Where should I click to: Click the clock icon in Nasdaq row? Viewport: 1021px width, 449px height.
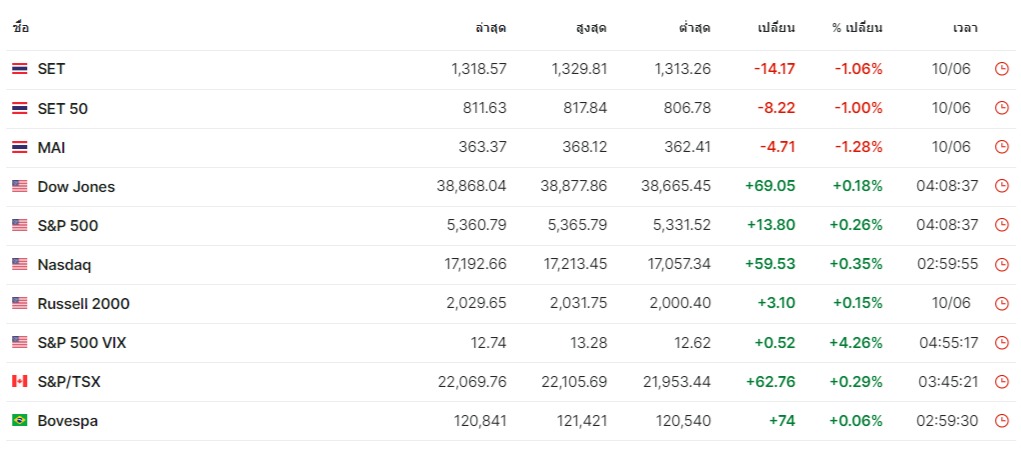(1001, 265)
